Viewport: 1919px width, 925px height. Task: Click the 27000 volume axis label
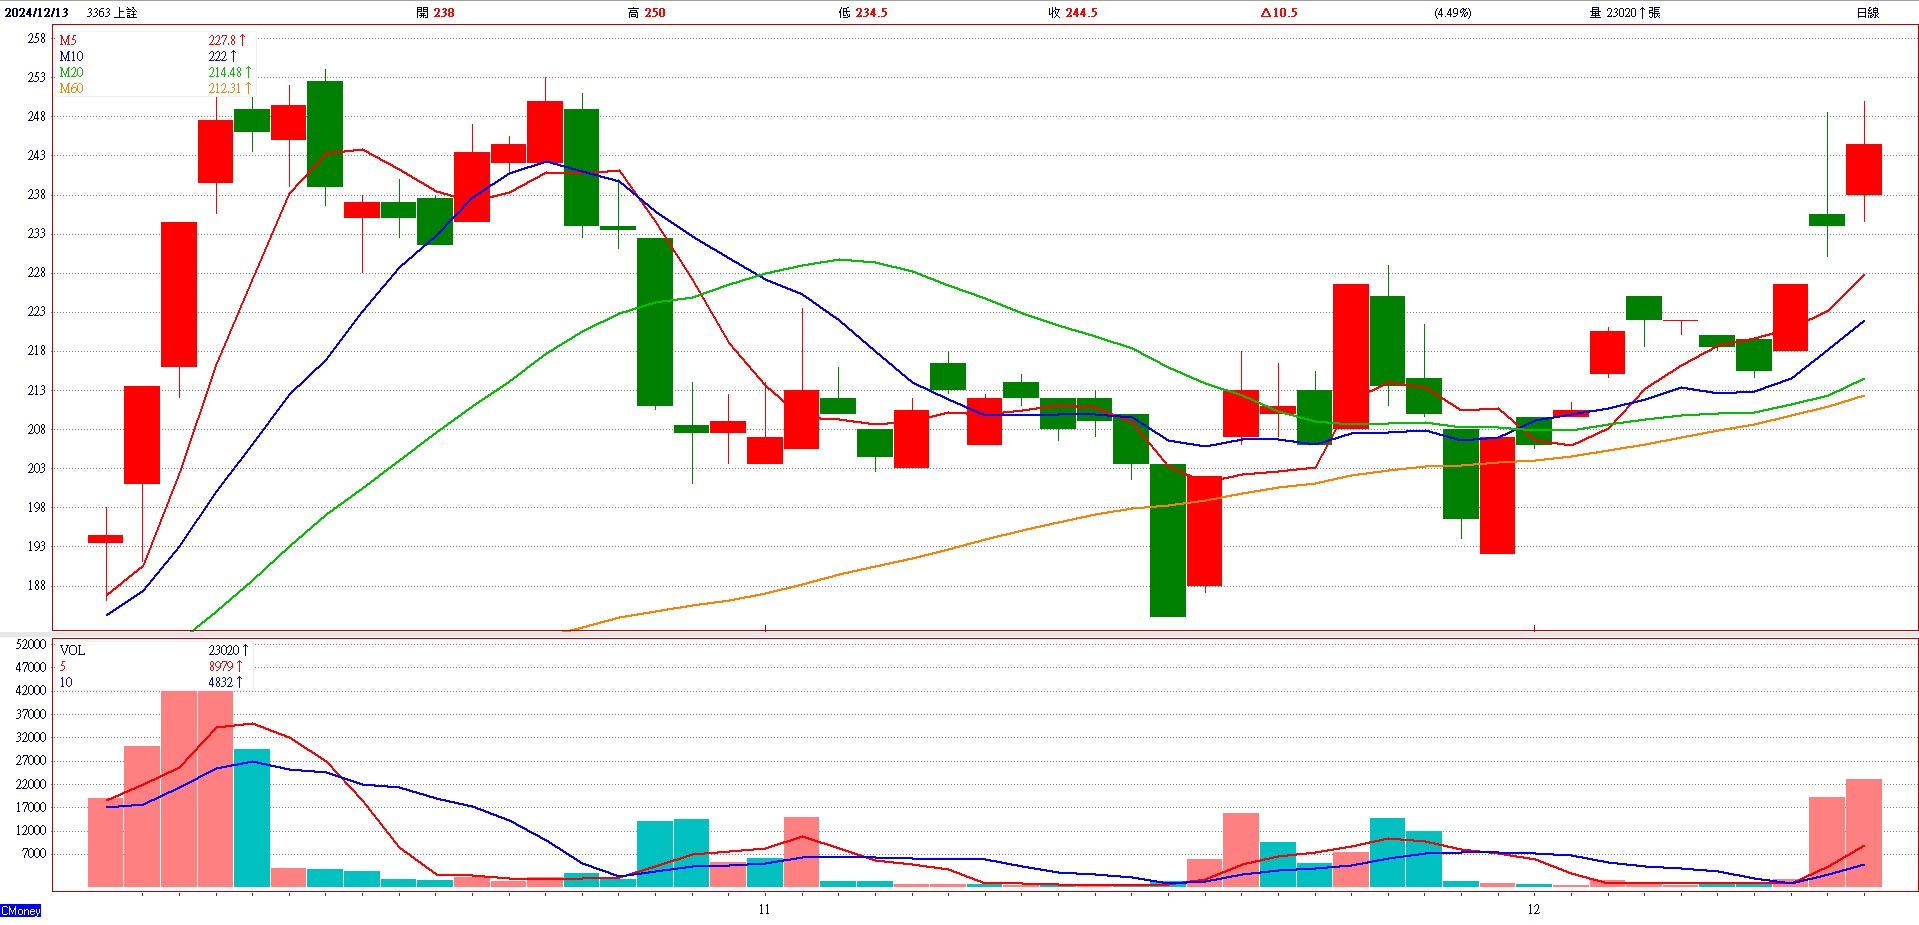pos(31,760)
